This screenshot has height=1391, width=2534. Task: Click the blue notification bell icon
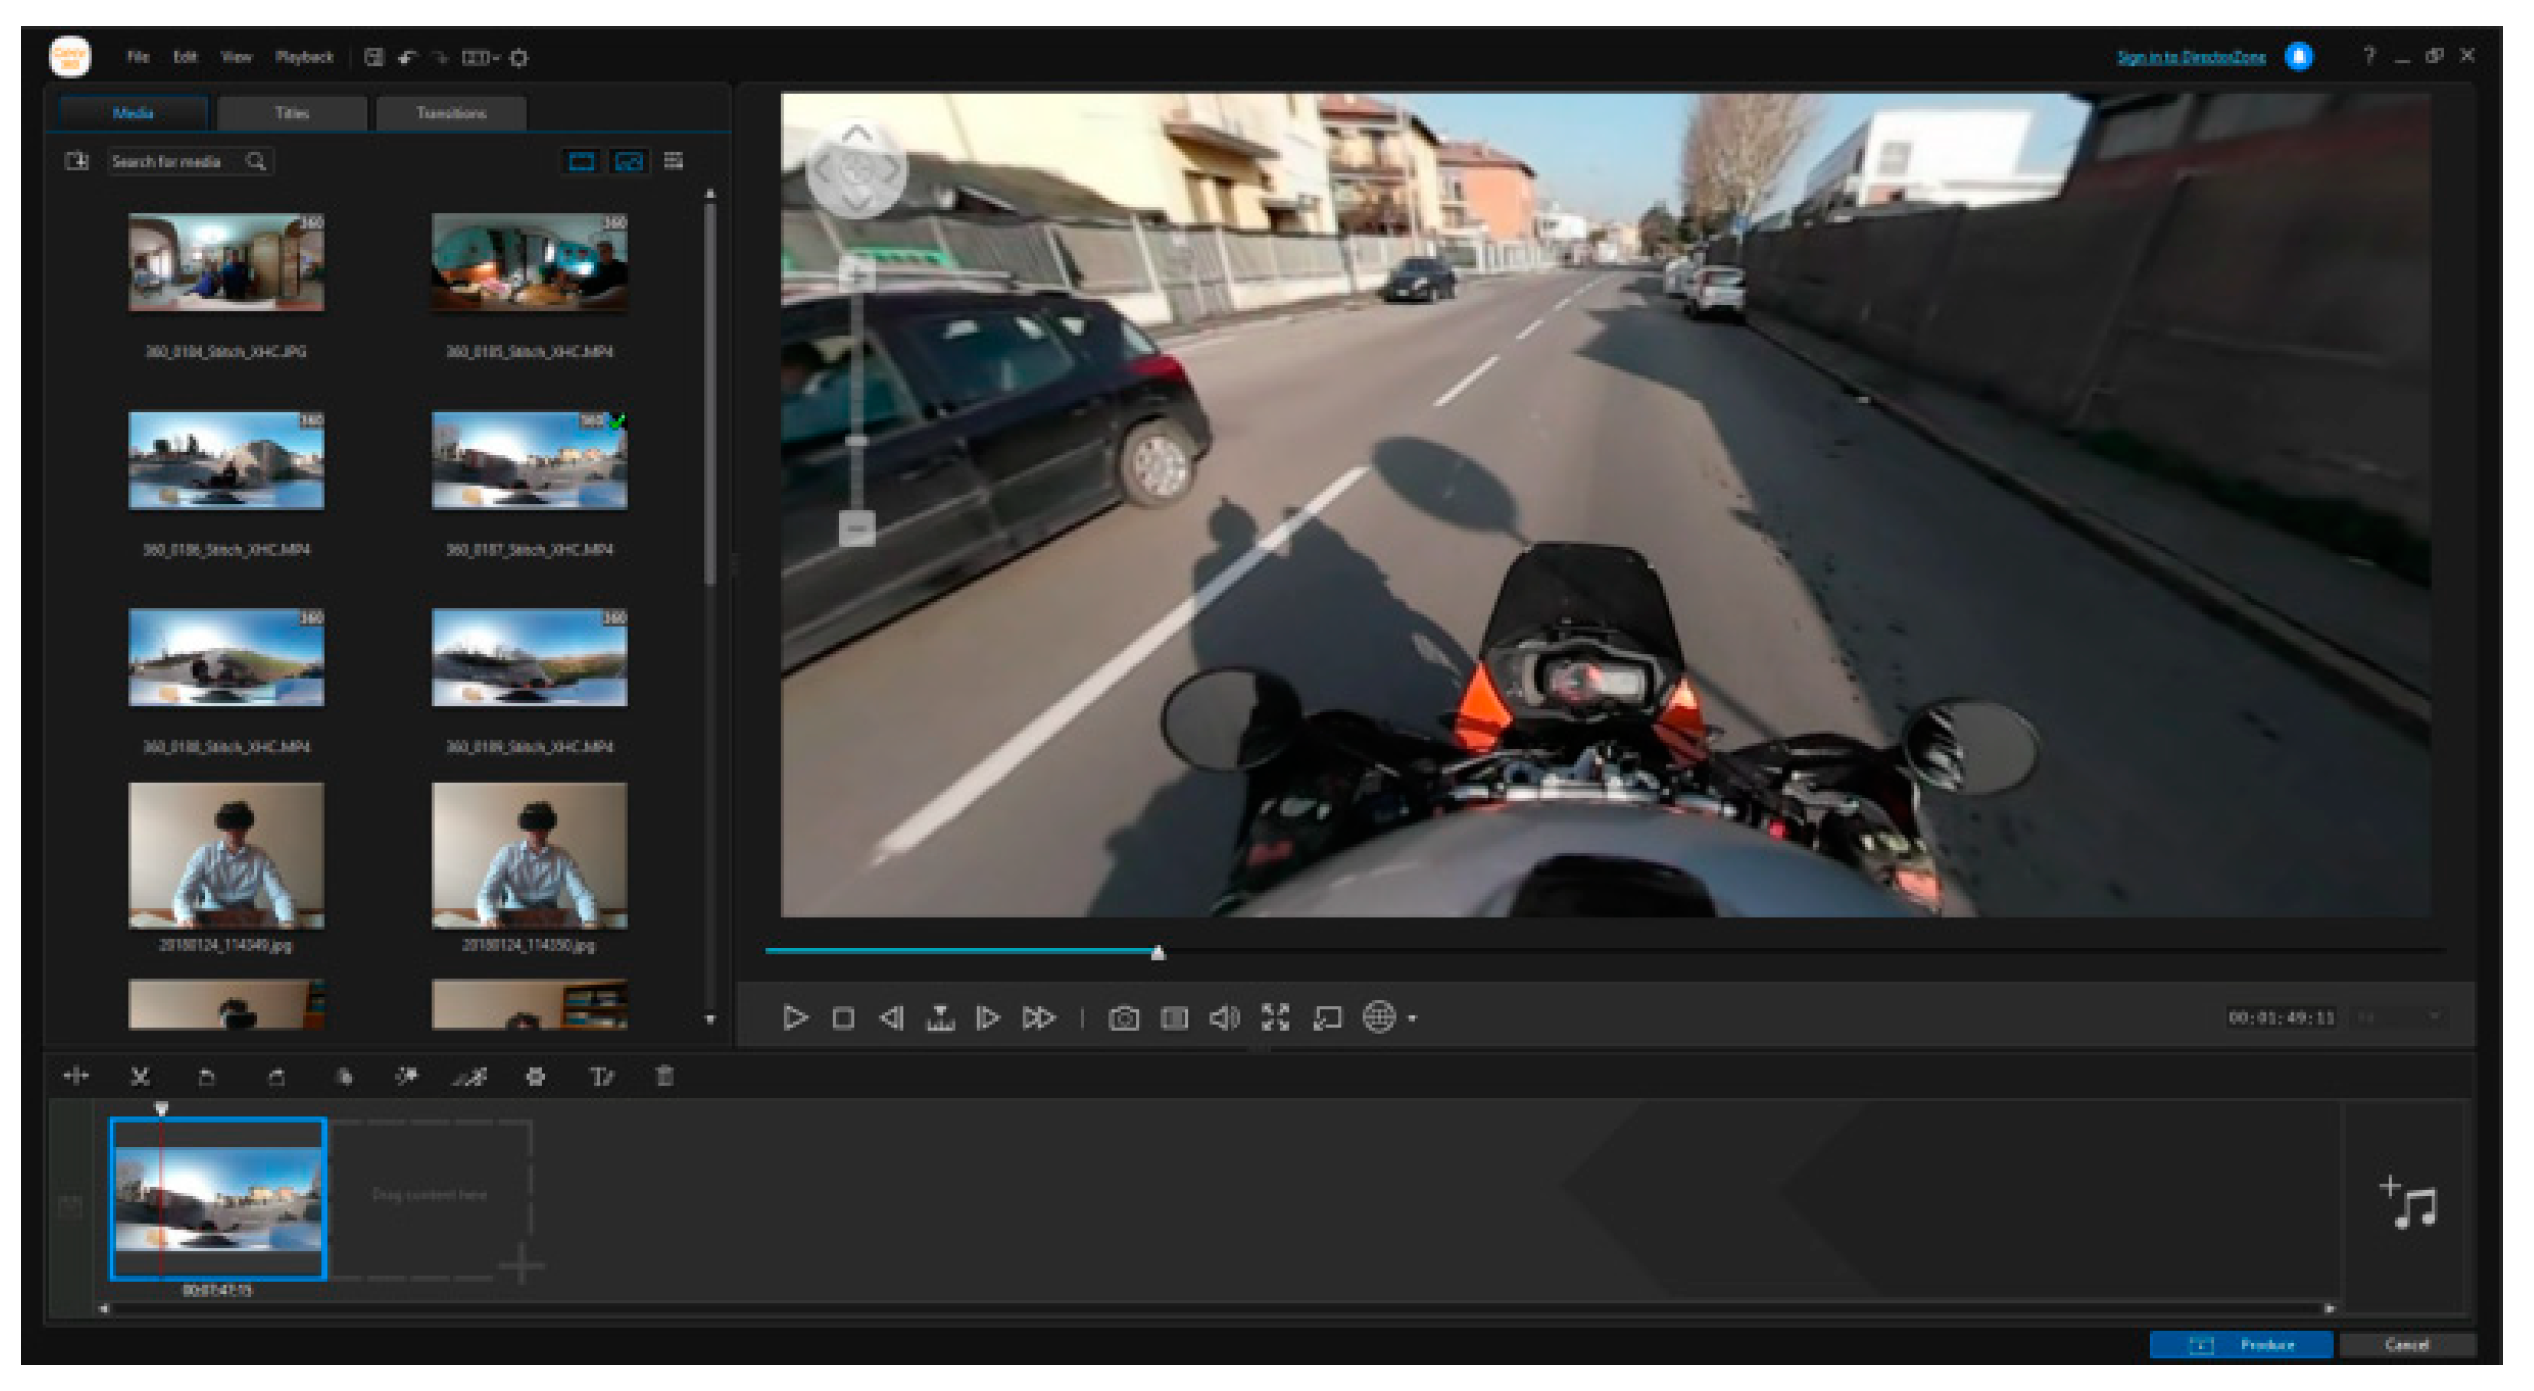(x=2299, y=57)
